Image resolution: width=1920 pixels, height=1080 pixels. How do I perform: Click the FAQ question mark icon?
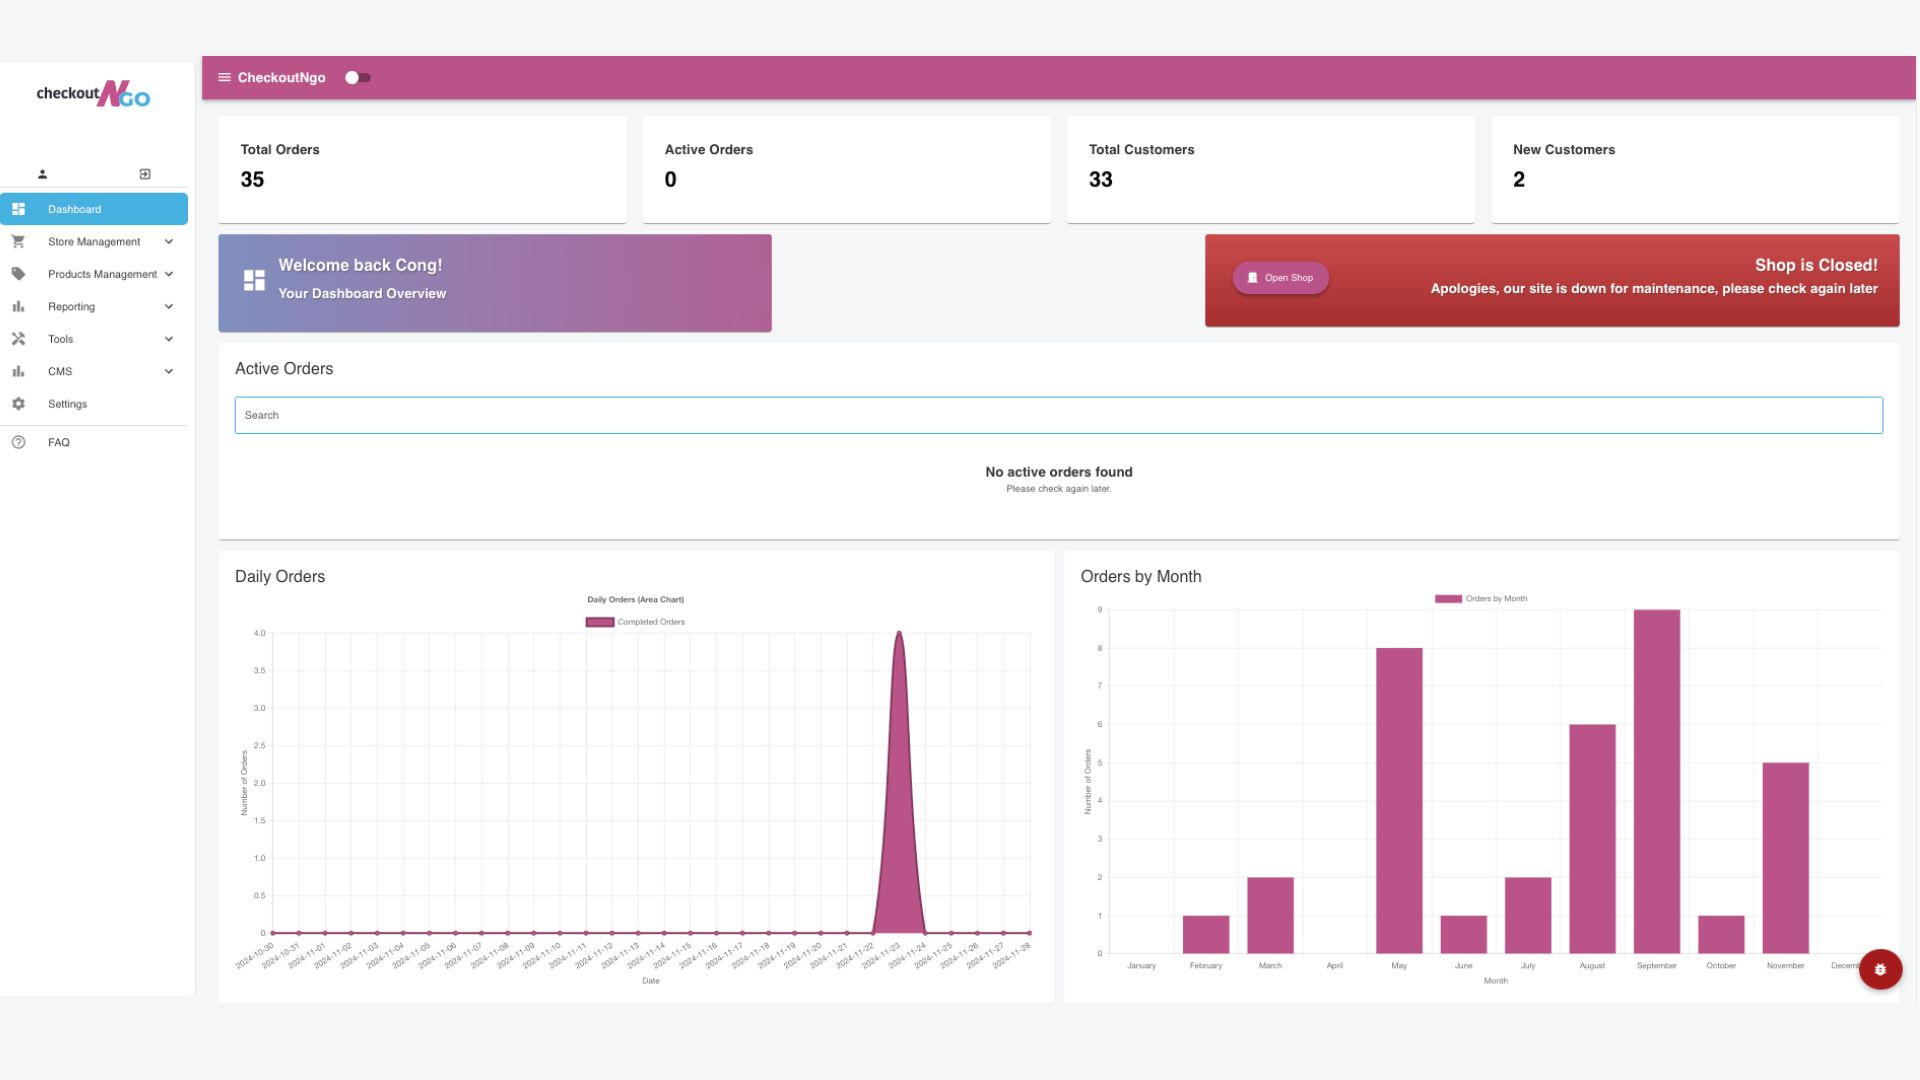(x=18, y=442)
